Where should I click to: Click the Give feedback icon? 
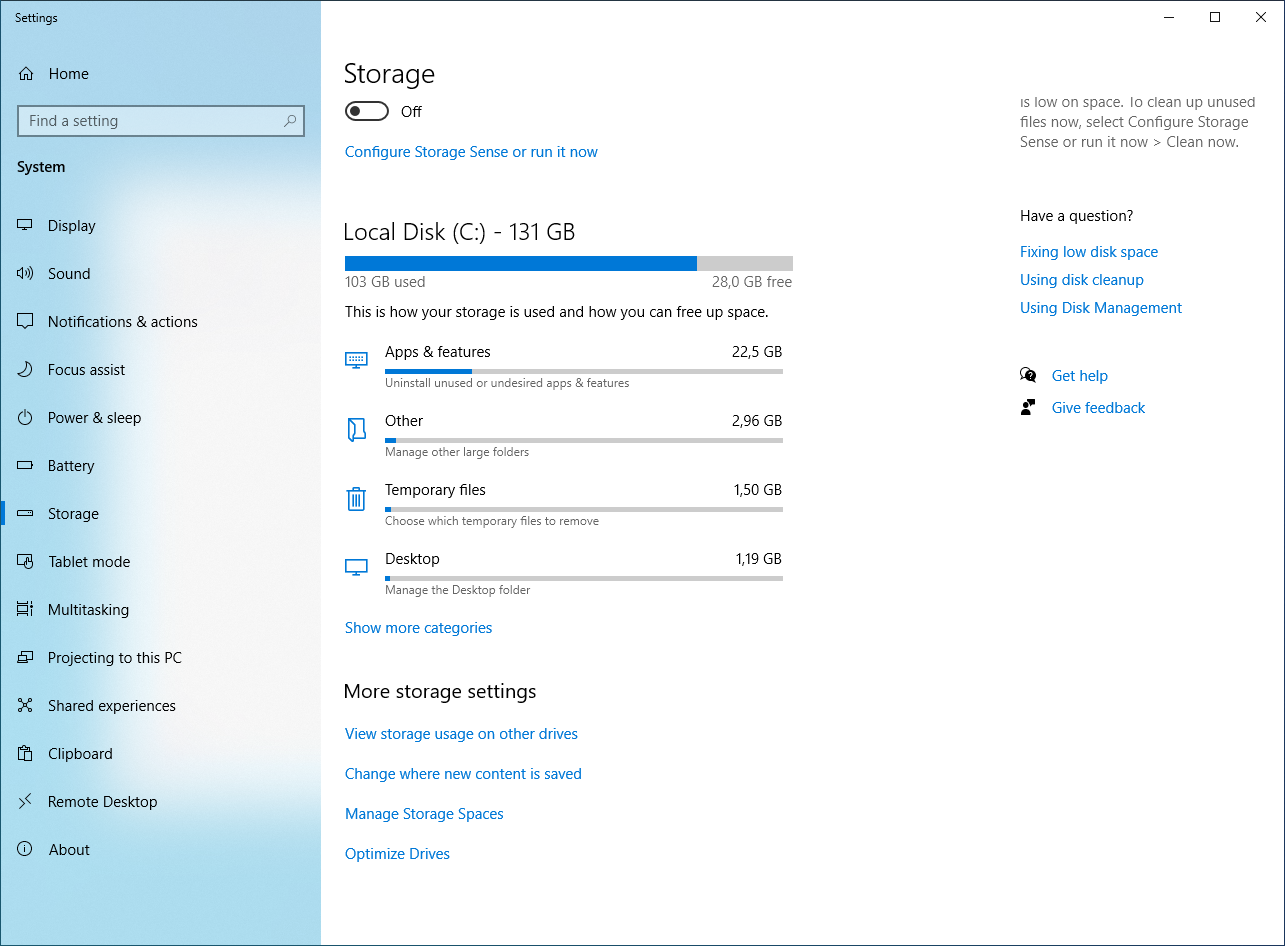coord(1028,406)
